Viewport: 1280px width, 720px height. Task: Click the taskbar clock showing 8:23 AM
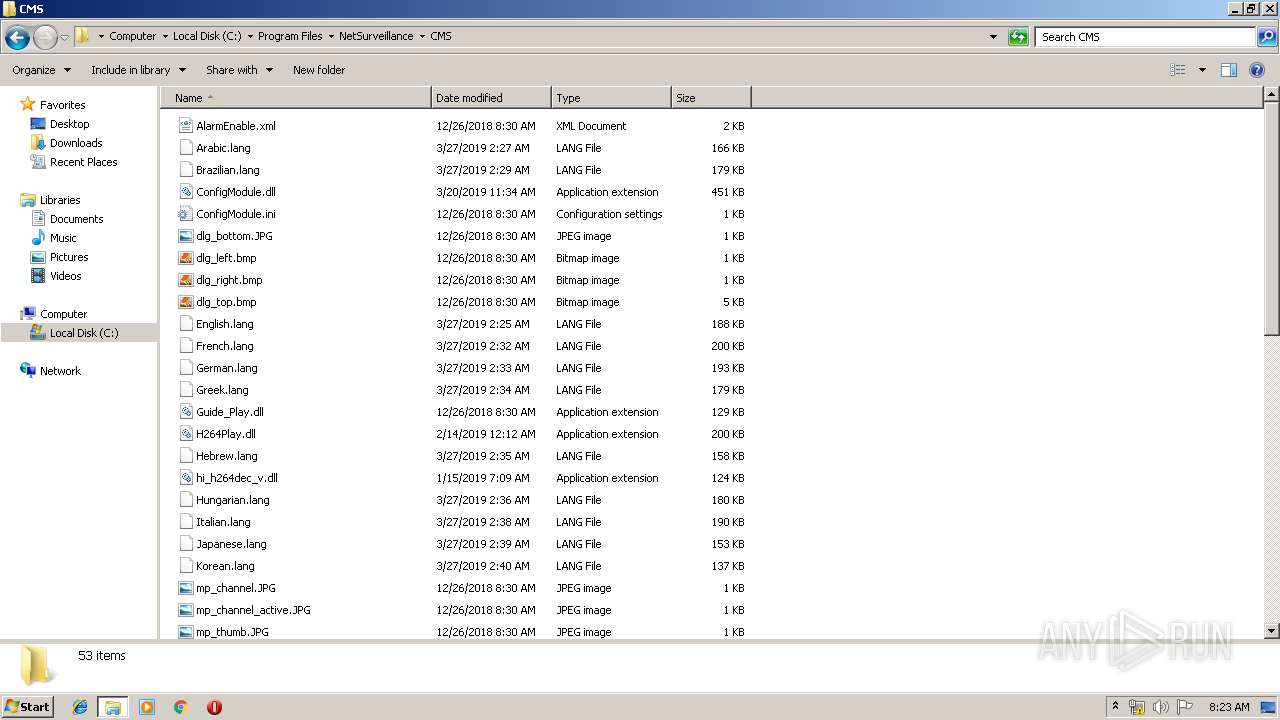point(1229,707)
